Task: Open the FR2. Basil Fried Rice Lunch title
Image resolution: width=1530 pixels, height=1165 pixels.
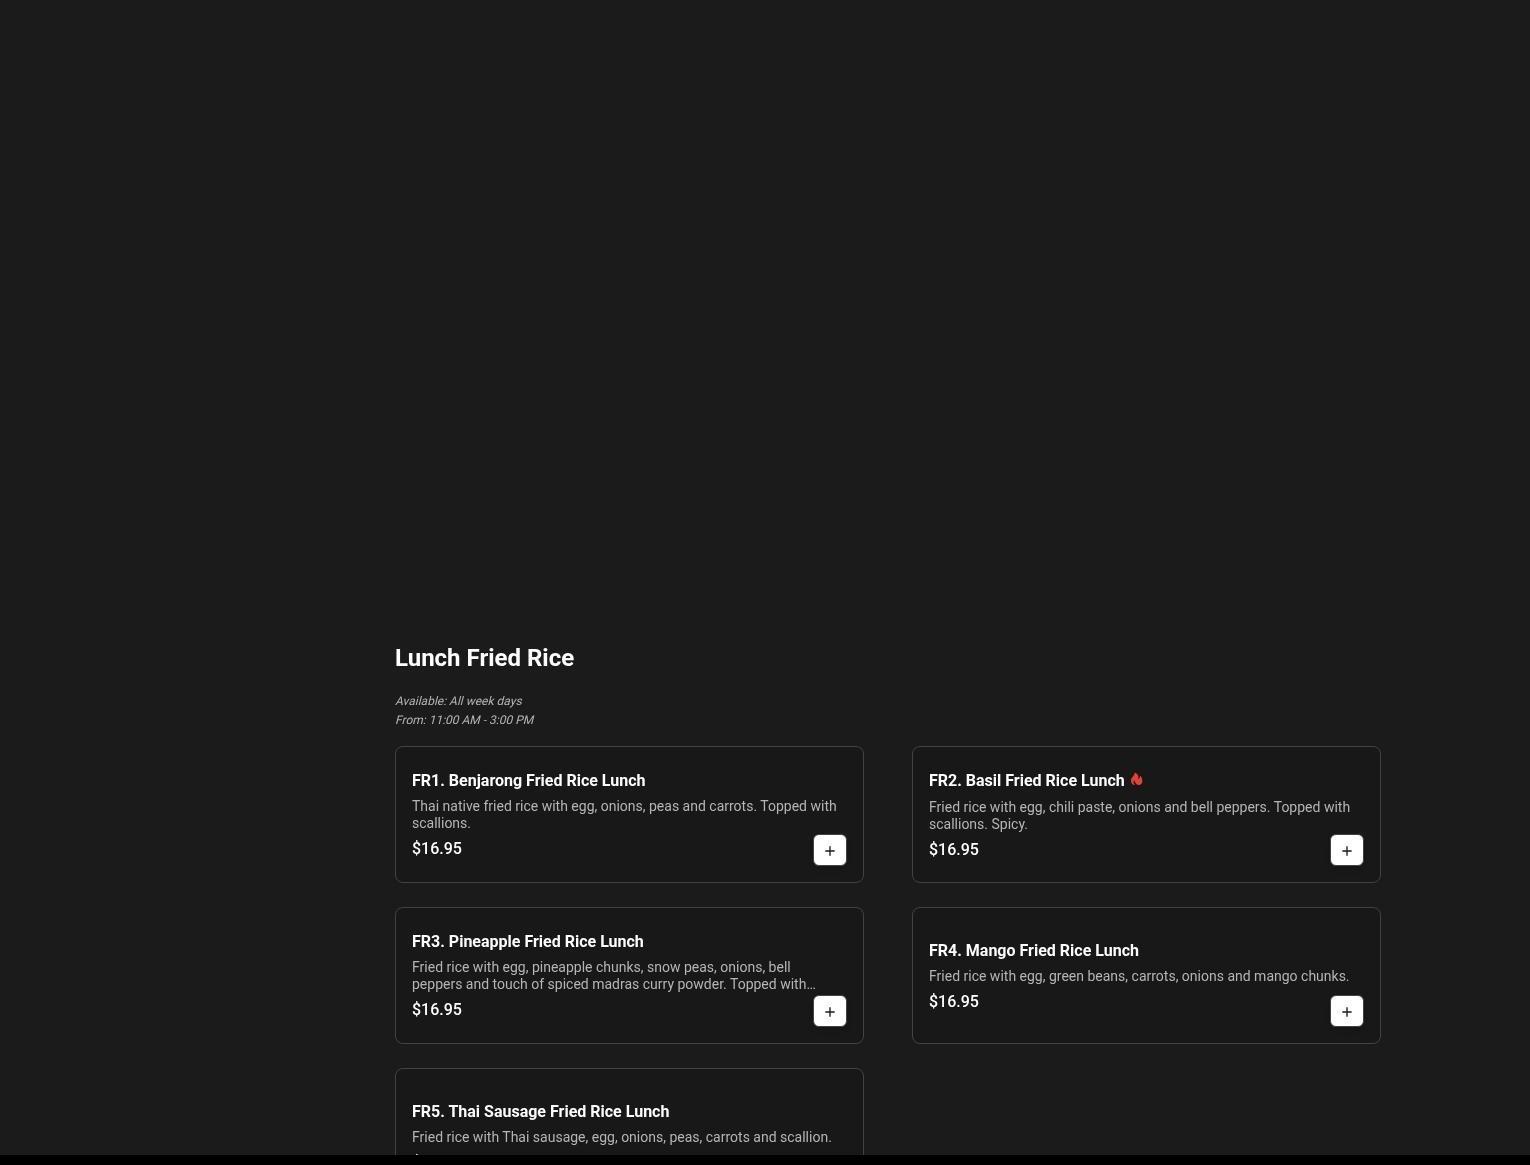Action: 1026,780
